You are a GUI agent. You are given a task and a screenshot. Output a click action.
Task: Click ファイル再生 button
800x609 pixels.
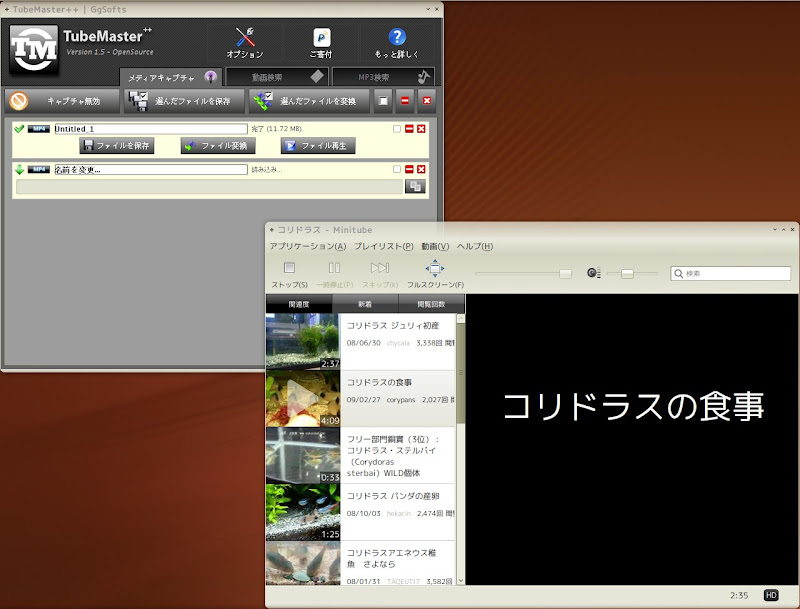click(318, 146)
